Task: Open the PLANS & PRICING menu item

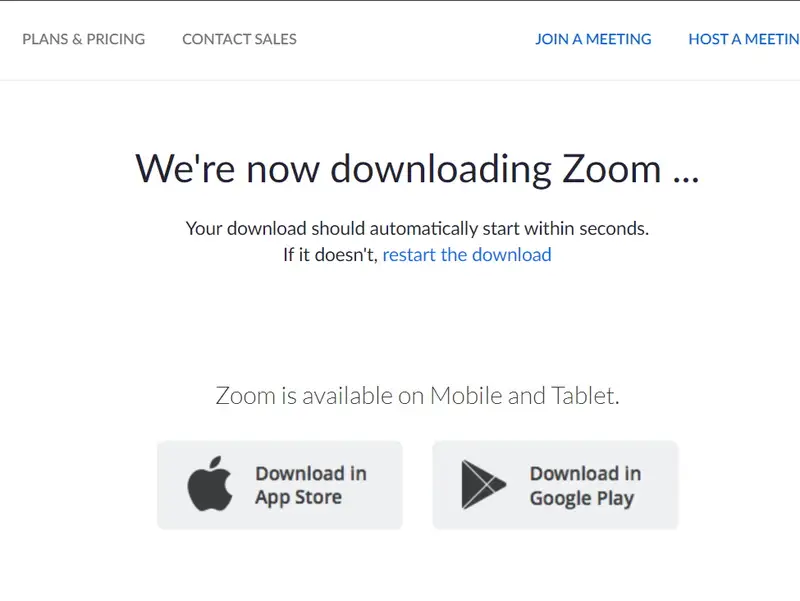Action: coord(84,39)
